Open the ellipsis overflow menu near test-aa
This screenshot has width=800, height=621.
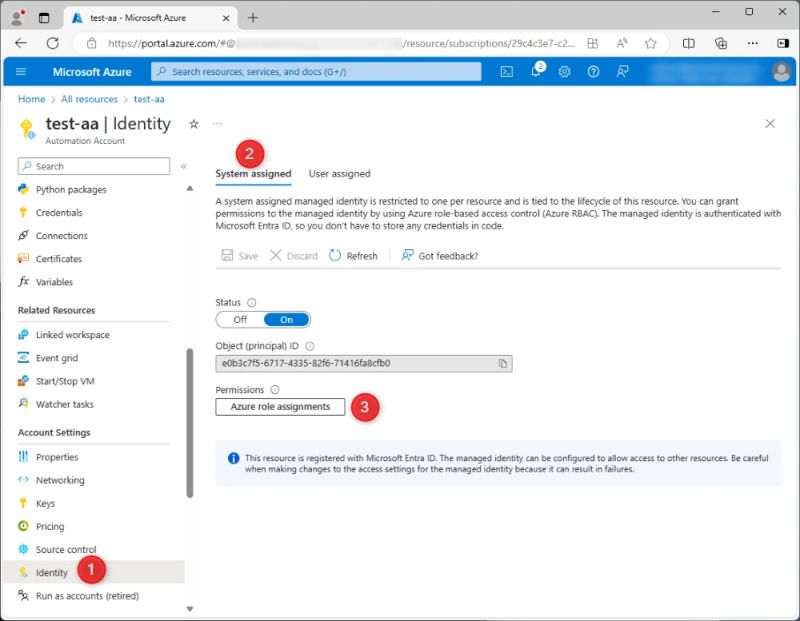coord(216,122)
